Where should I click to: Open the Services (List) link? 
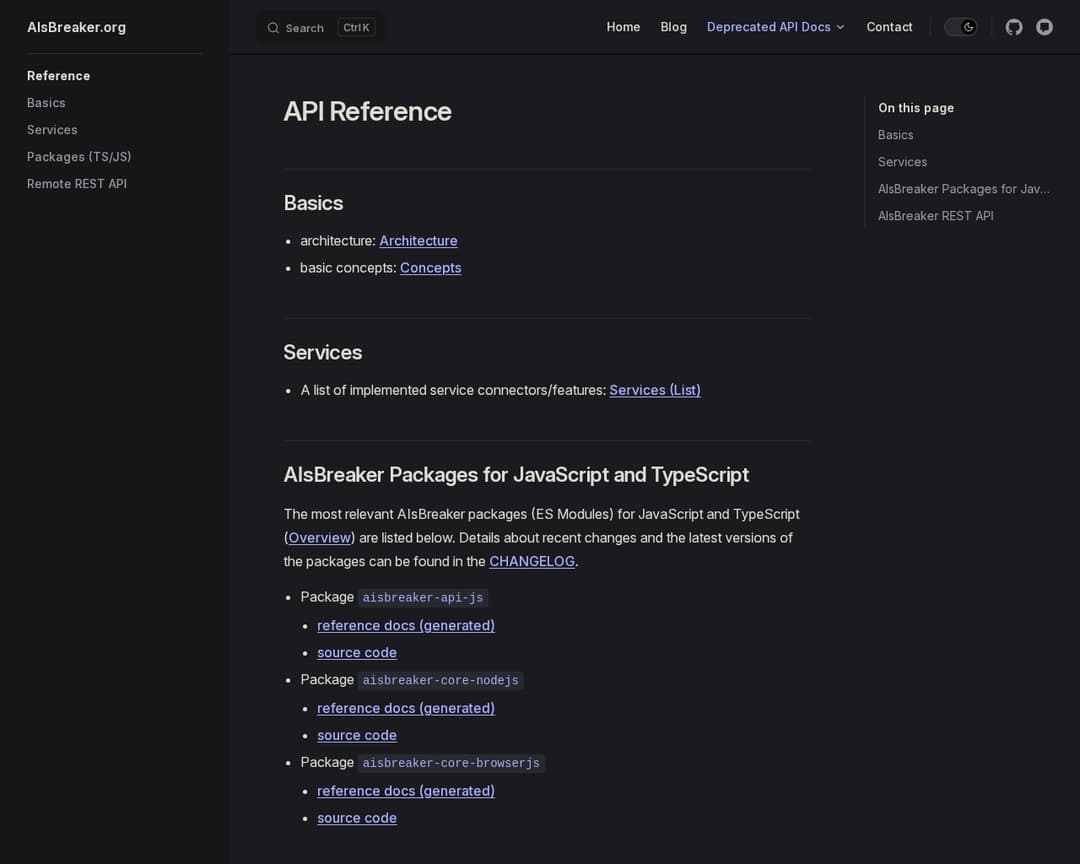[654, 390]
